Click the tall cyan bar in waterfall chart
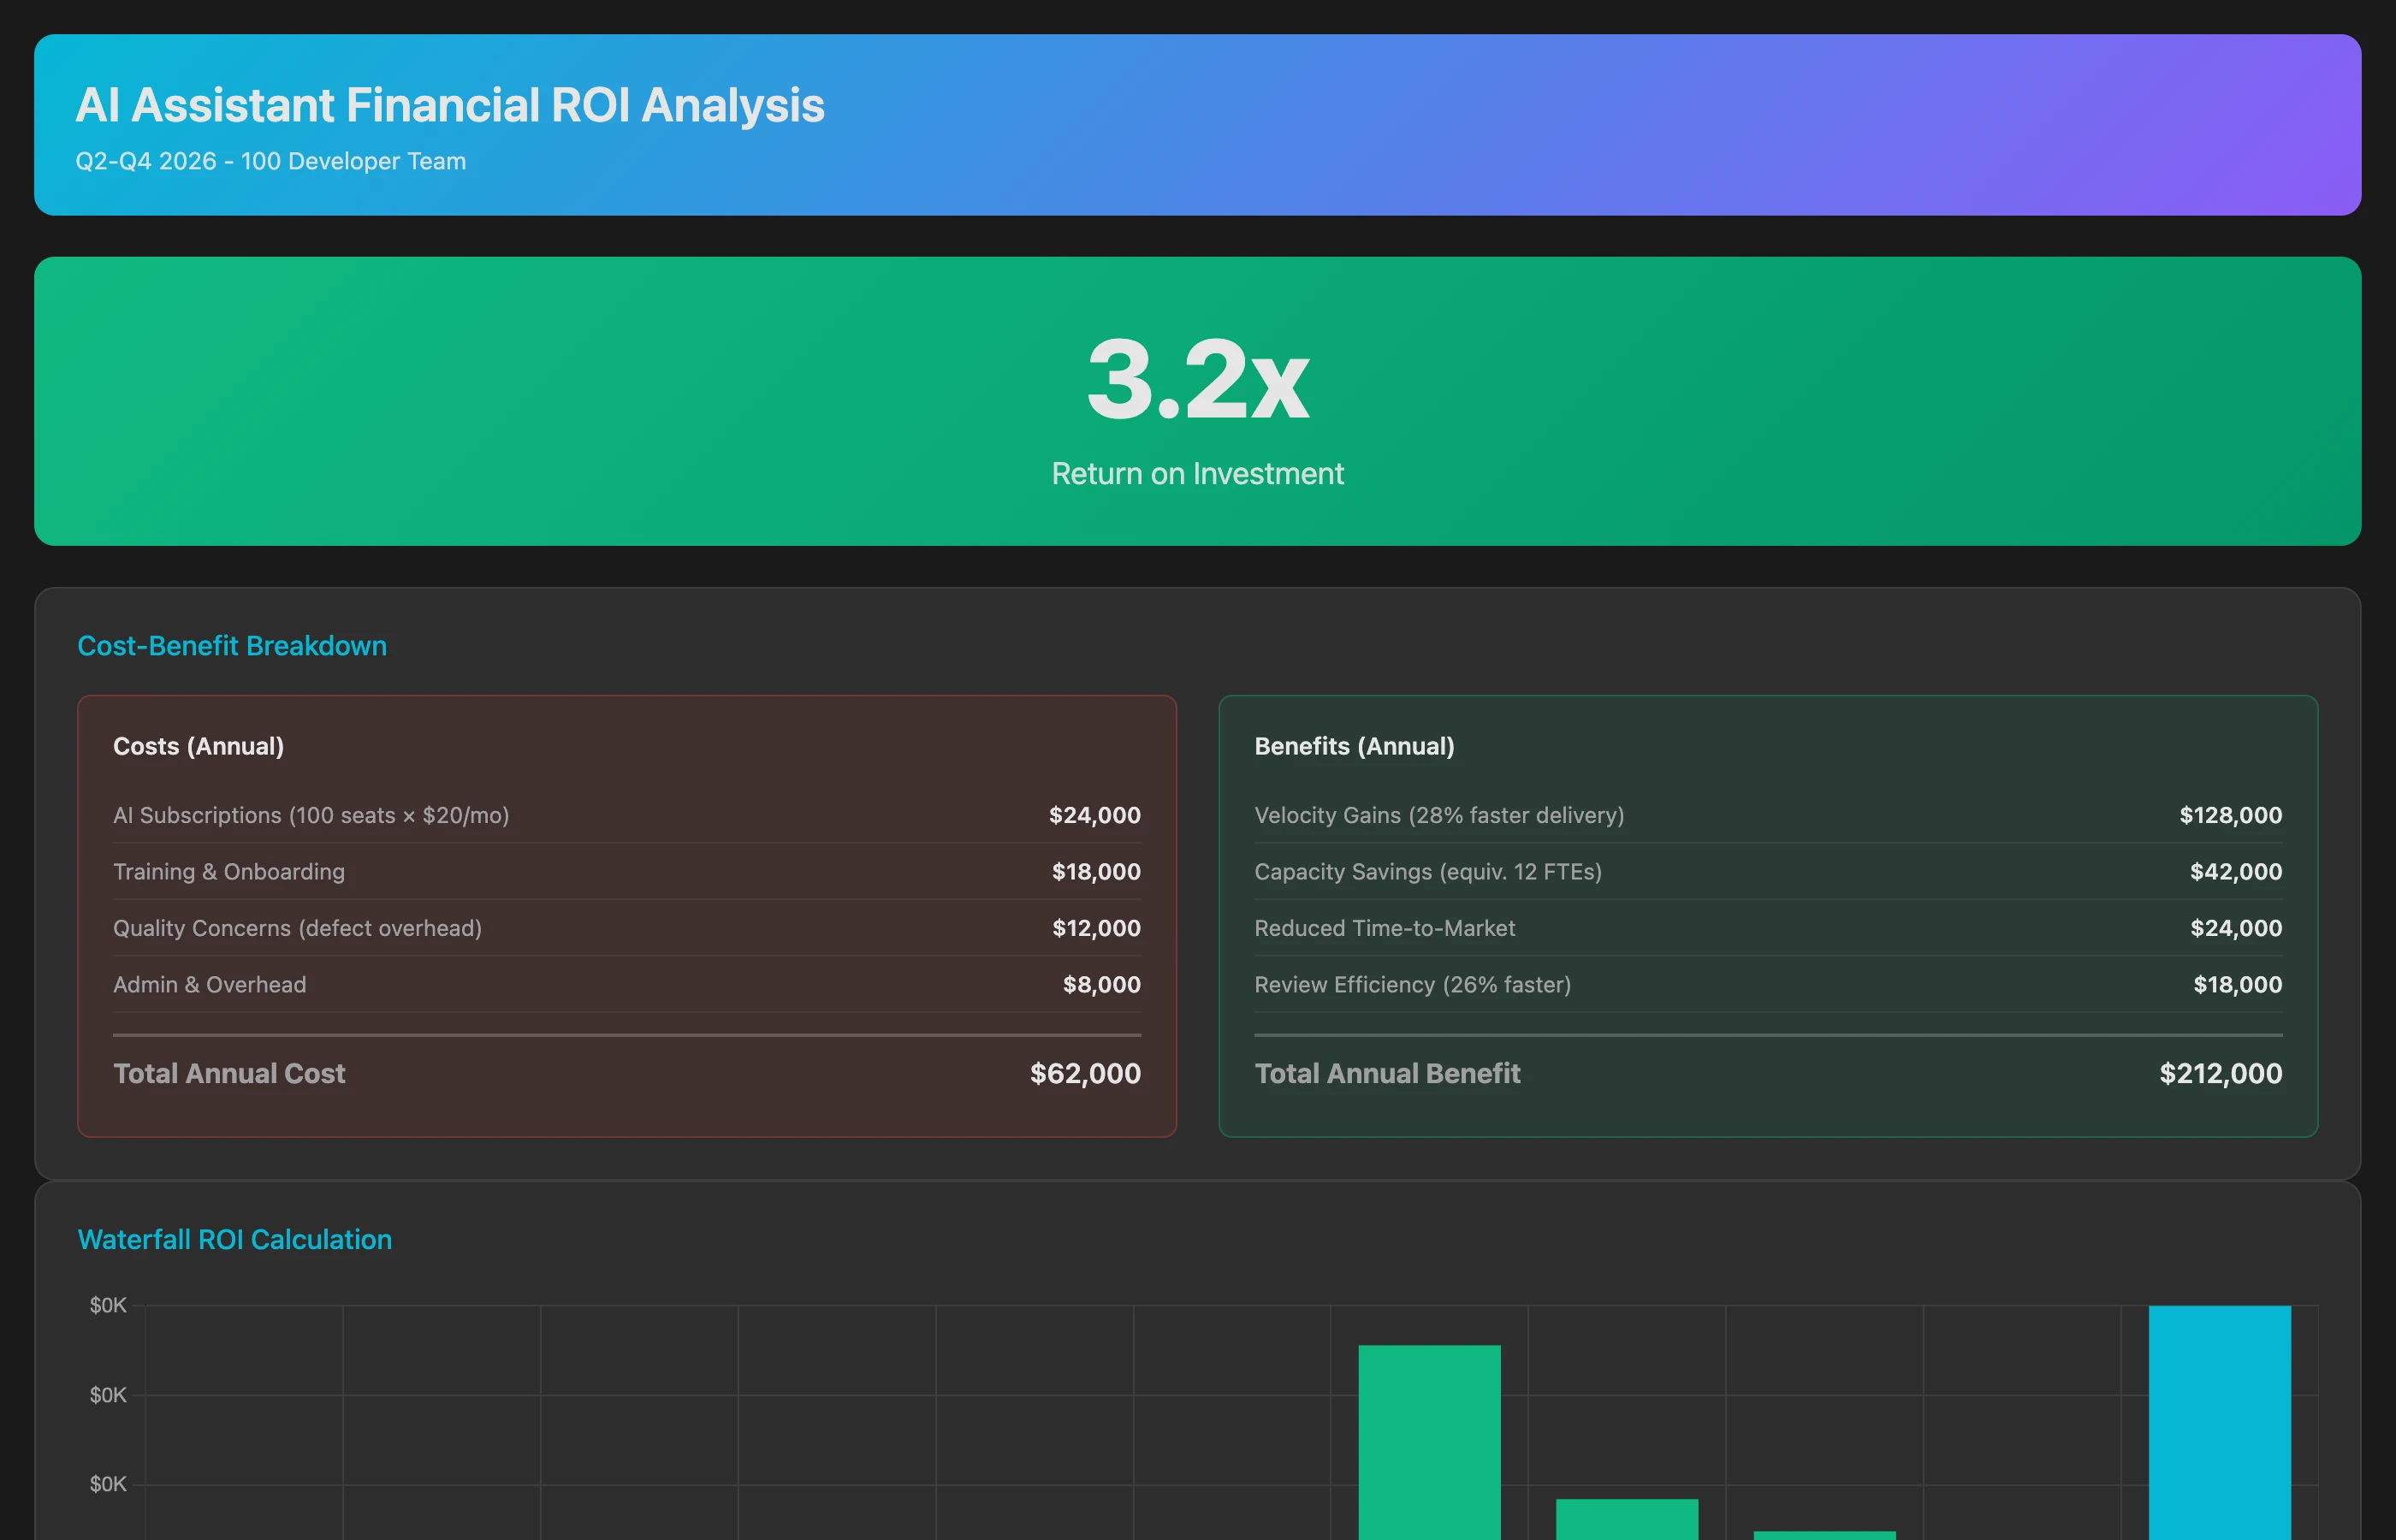Viewport: 2396px width, 1540px height. coord(2220,1422)
